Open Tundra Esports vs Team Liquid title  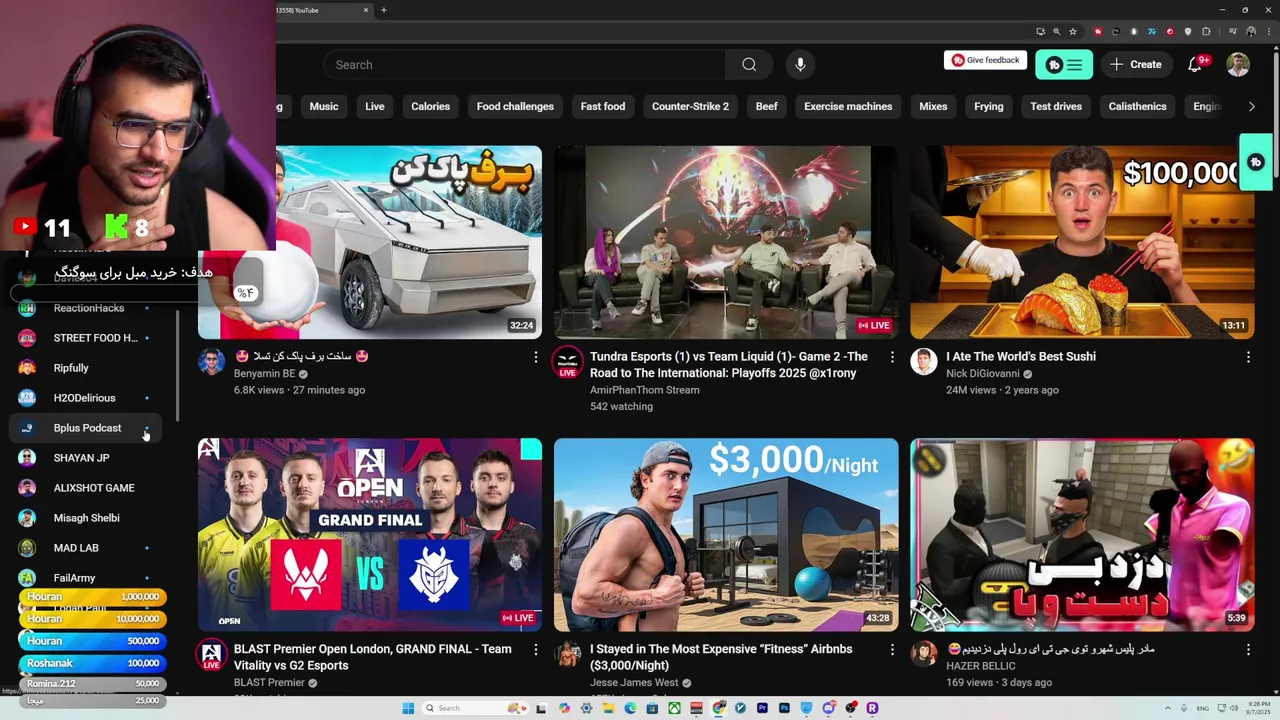point(729,365)
